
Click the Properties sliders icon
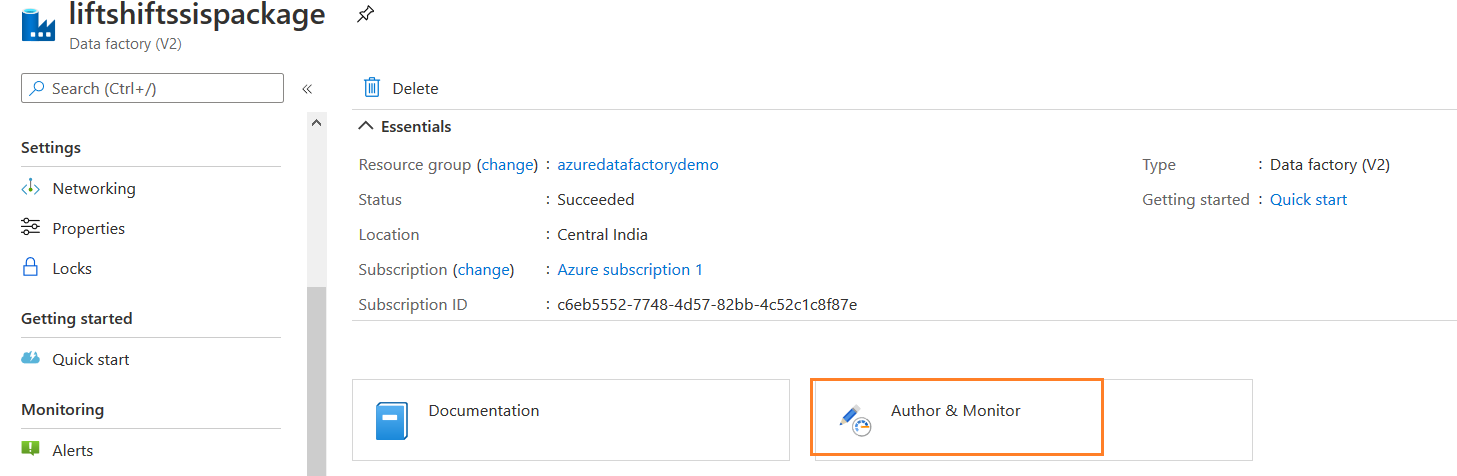pos(30,228)
